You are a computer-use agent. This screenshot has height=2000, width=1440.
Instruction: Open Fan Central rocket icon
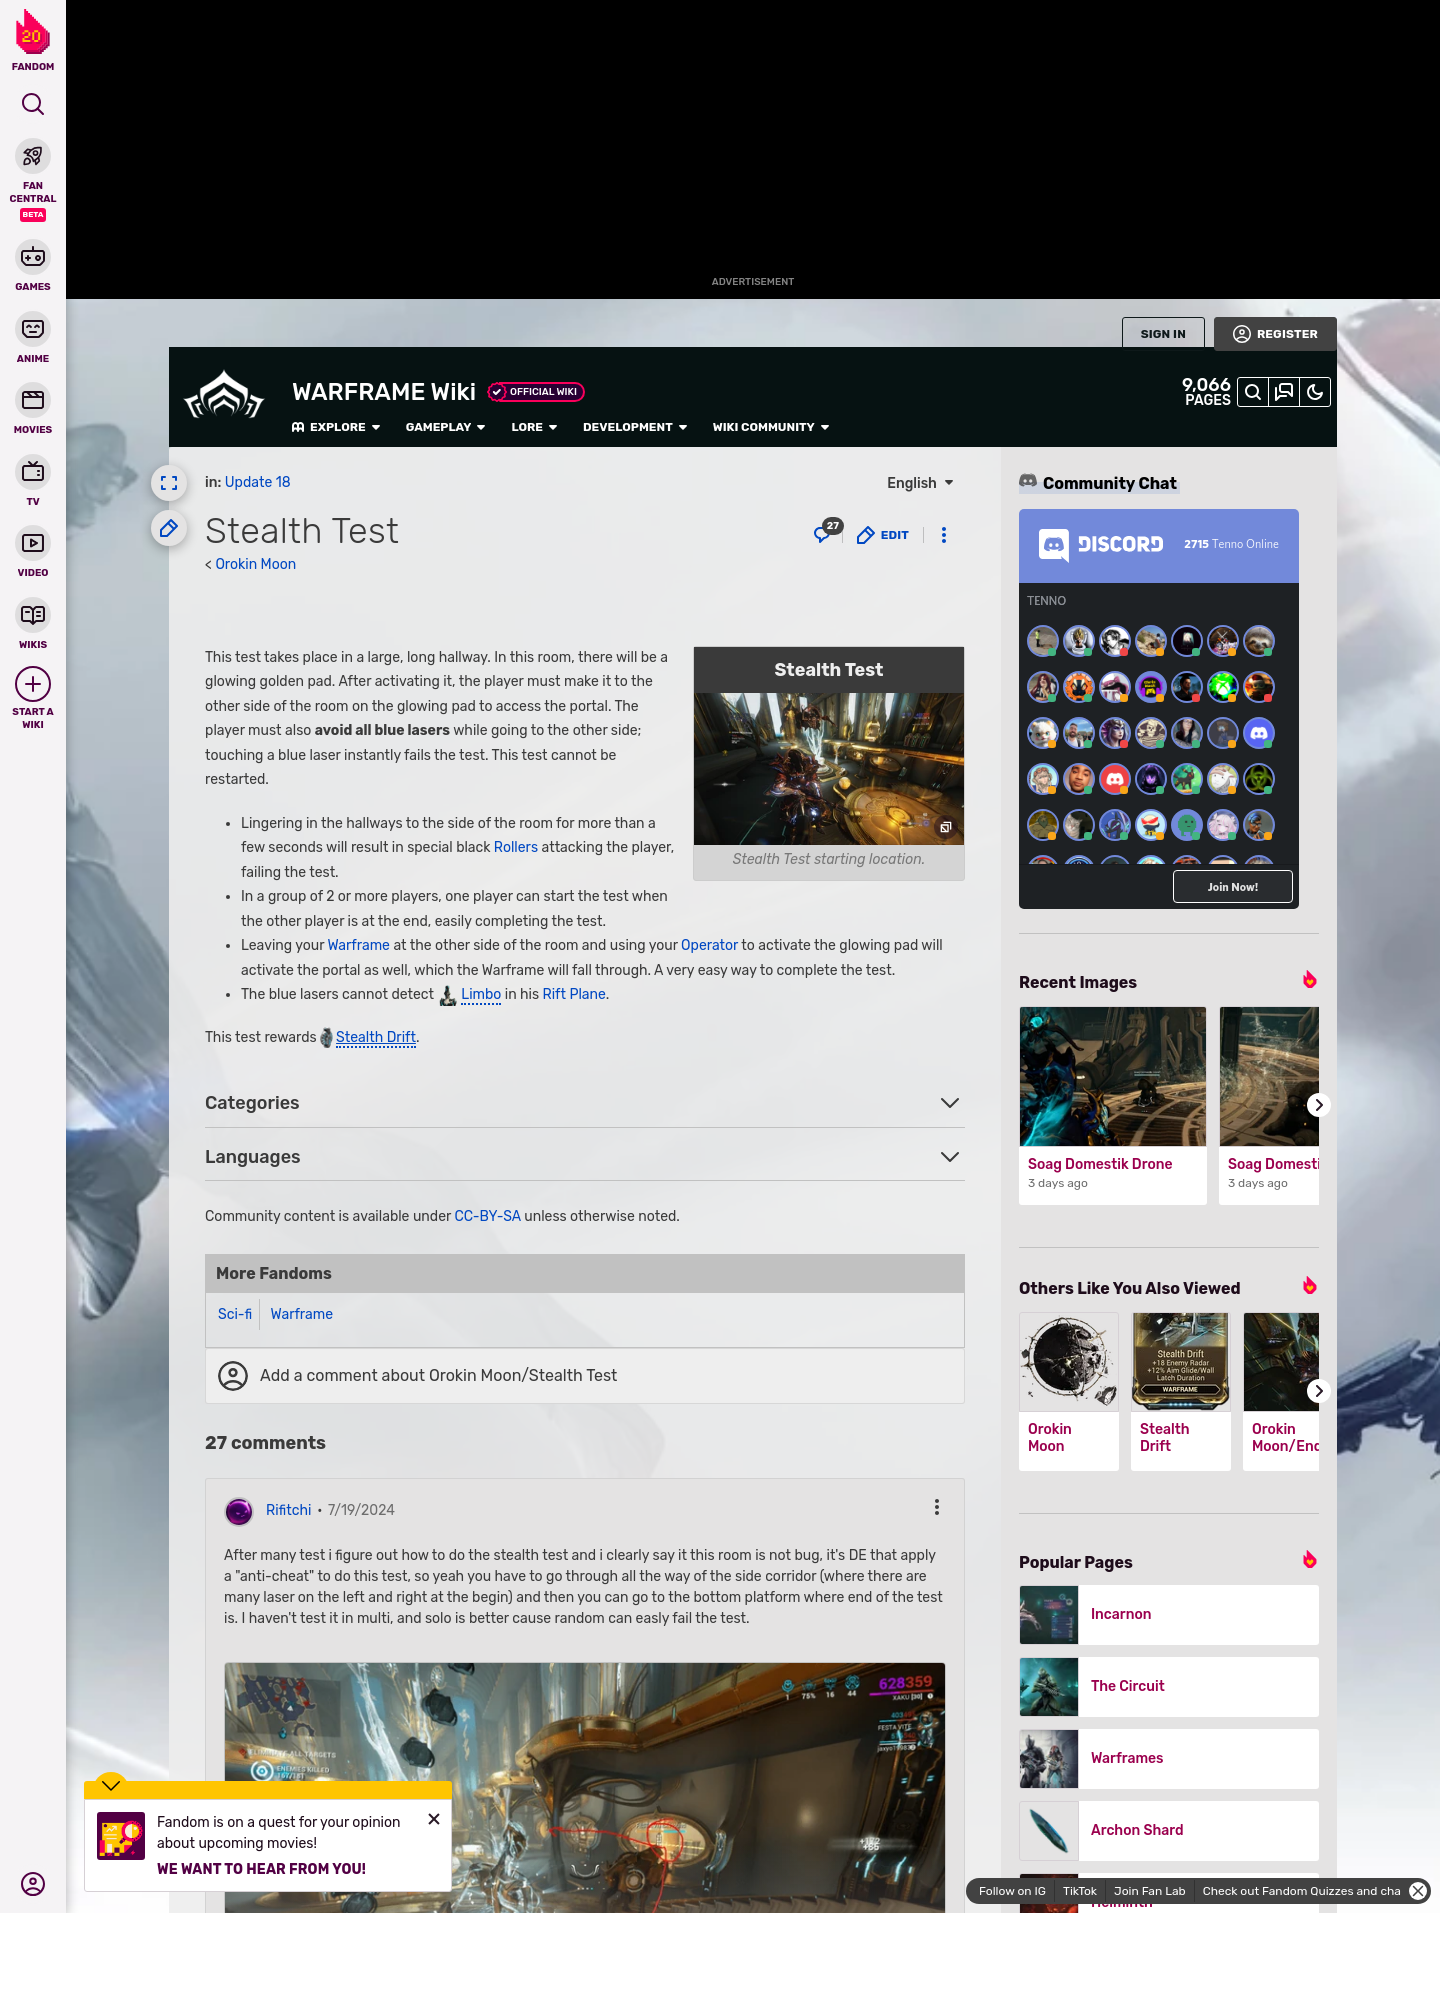pos(33,156)
